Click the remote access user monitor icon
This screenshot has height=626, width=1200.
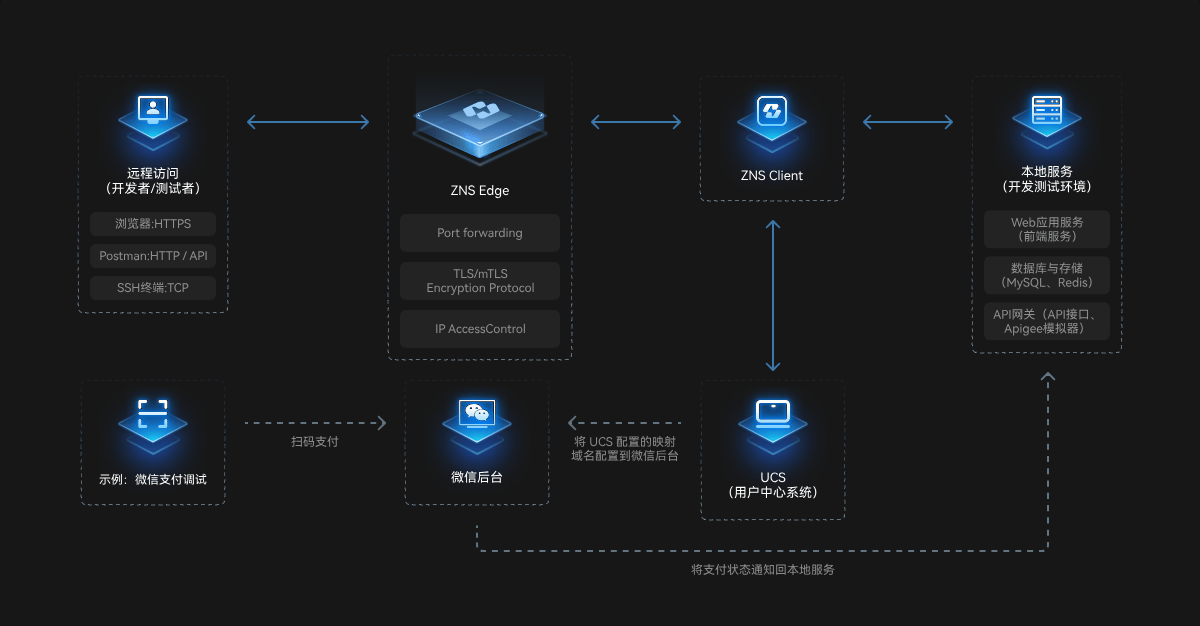click(153, 118)
